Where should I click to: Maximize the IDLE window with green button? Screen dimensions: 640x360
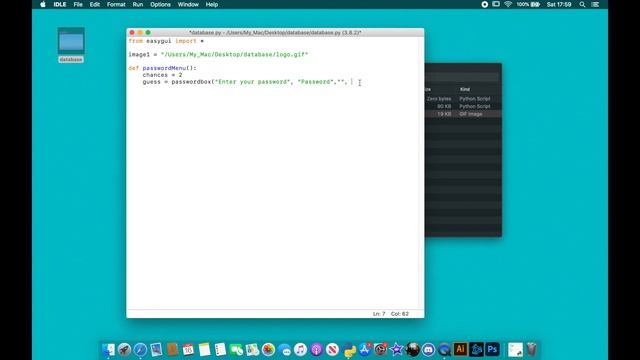(x=148, y=32)
